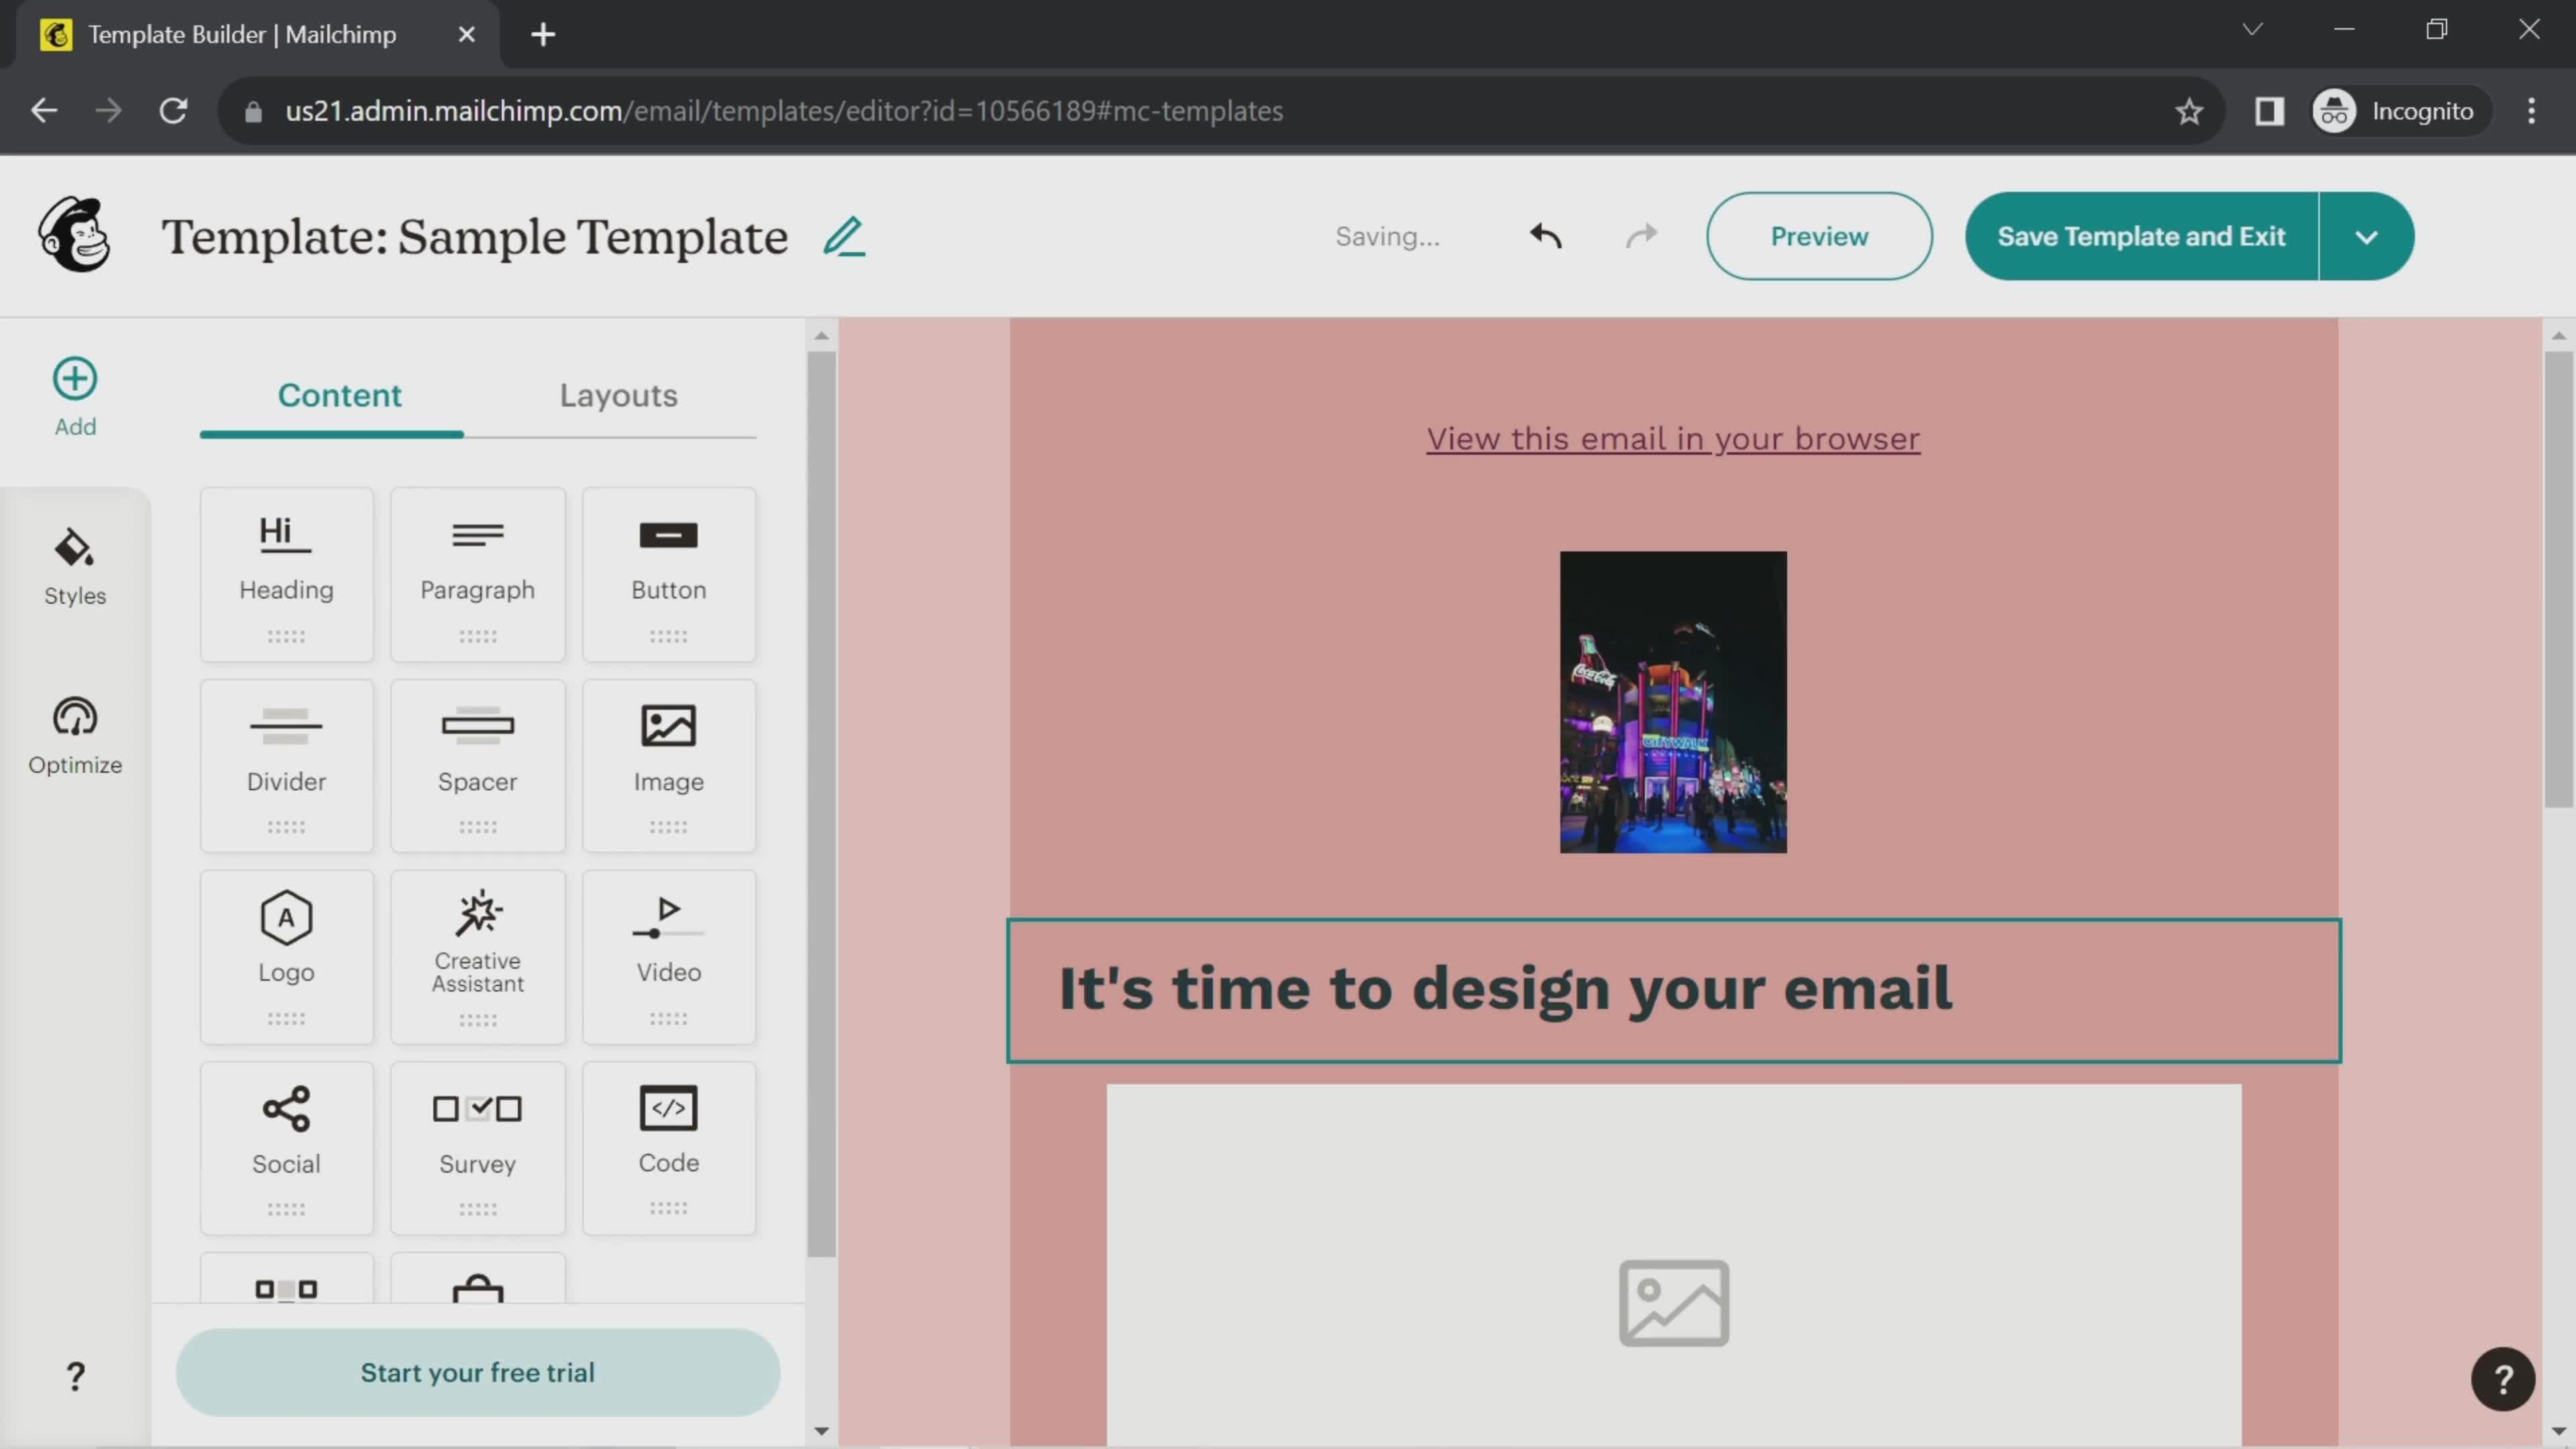Click the undo arrow button
The image size is (2576, 1449).
(1543, 235)
